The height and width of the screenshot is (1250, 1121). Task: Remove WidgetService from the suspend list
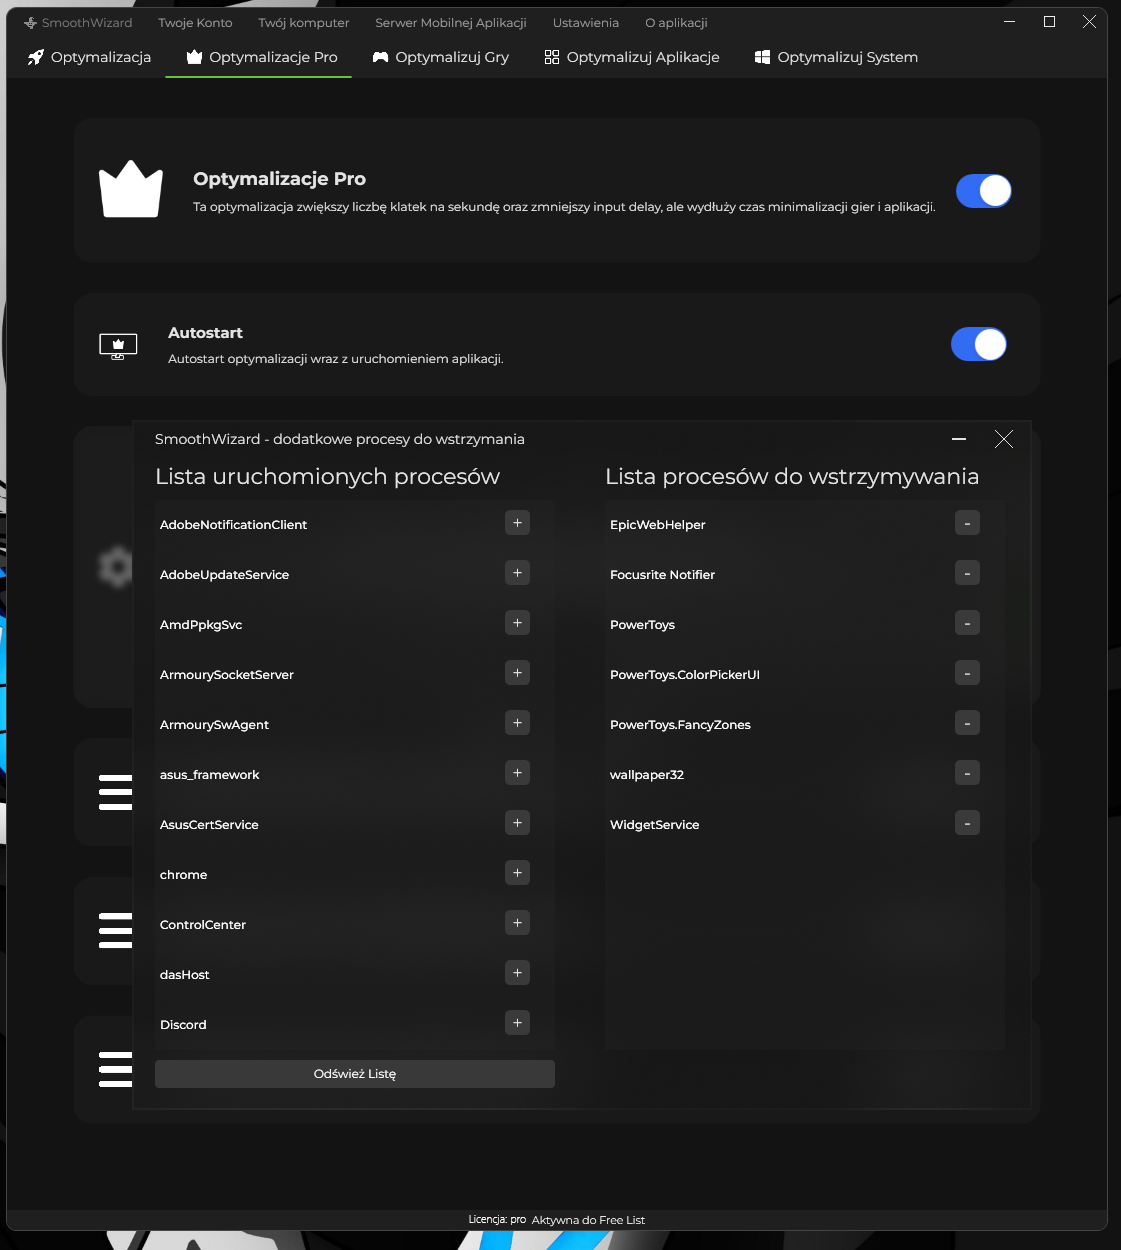point(967,823)
